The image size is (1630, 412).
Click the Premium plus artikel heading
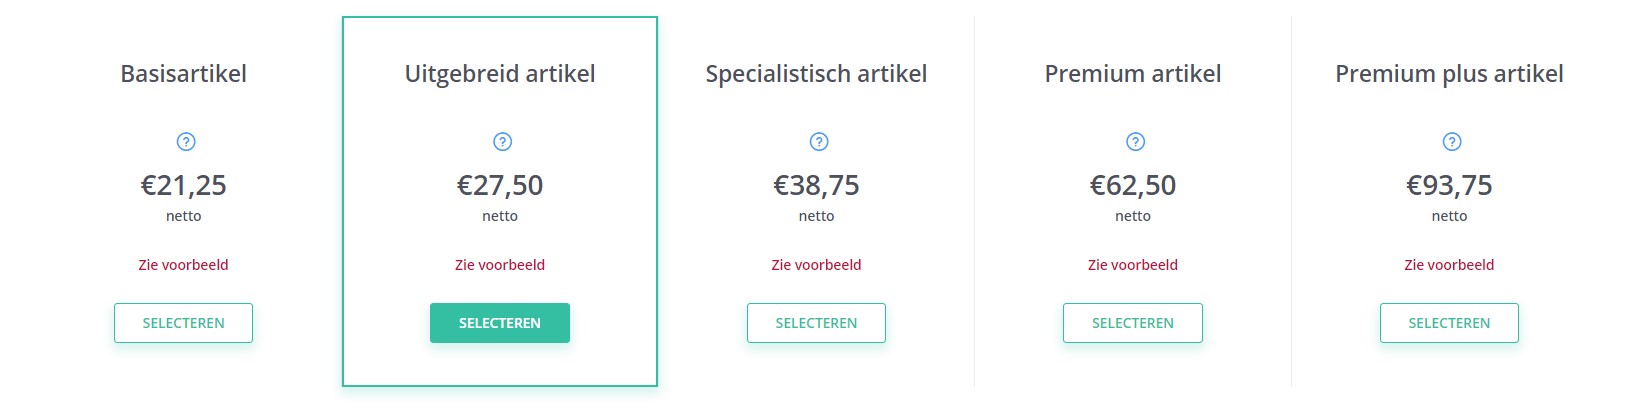coord(1449,75)
